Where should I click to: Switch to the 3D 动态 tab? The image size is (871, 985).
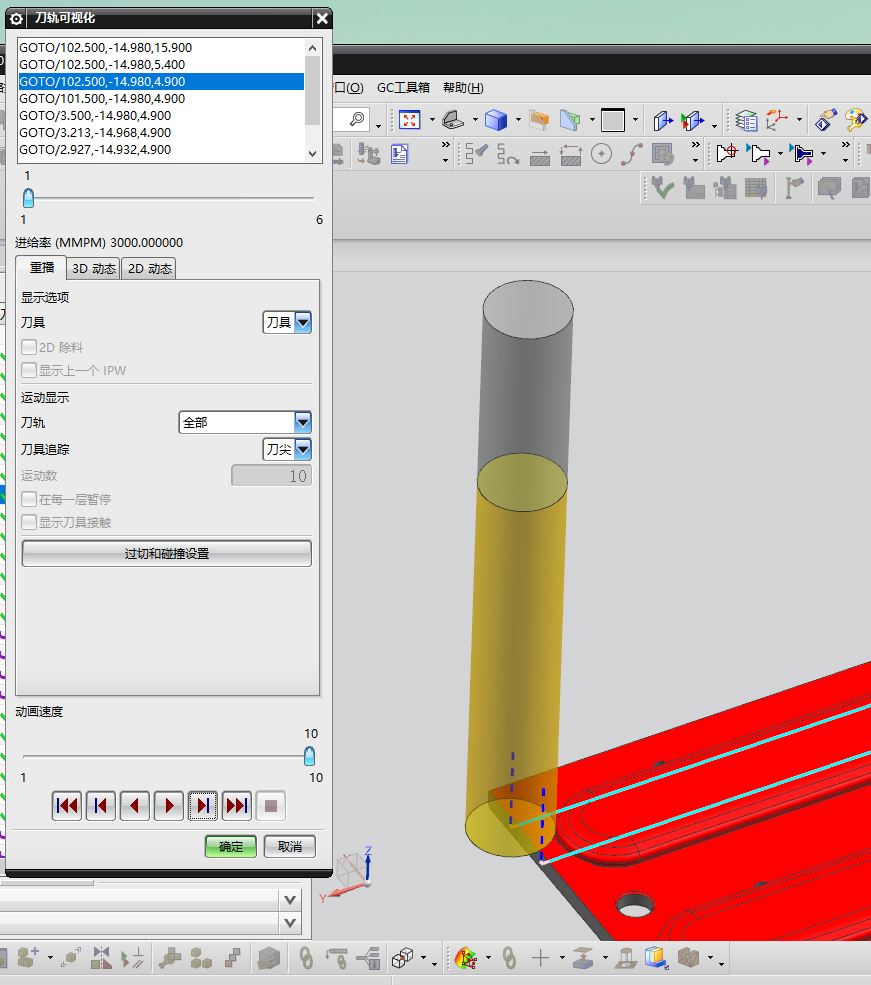point(94,269)
